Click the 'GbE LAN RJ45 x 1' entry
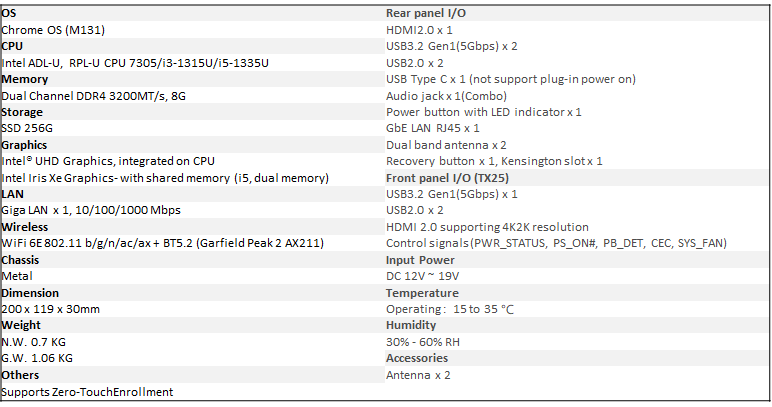Screen dimensions: 772x407 433,128
